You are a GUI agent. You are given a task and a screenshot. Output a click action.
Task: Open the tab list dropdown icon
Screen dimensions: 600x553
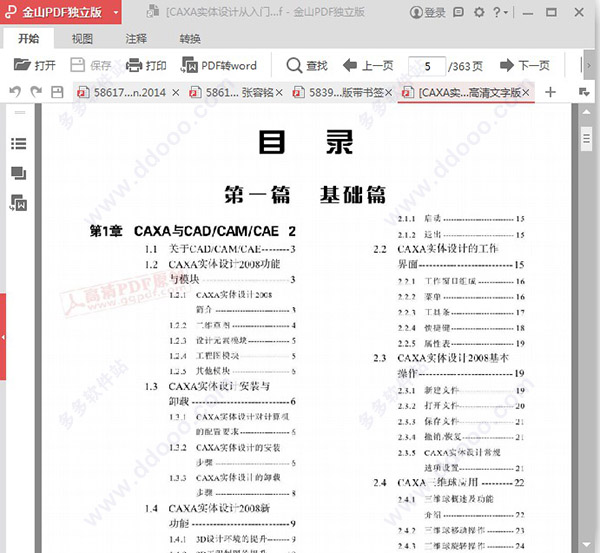click(584, 92)
